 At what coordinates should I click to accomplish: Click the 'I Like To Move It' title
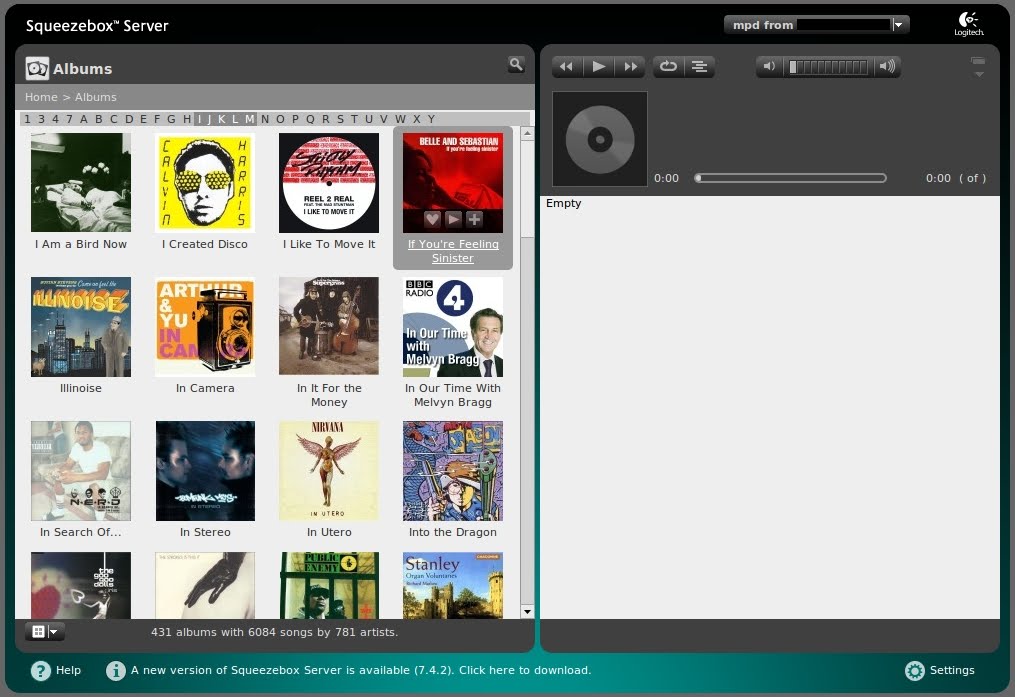[x=329, y=244]
